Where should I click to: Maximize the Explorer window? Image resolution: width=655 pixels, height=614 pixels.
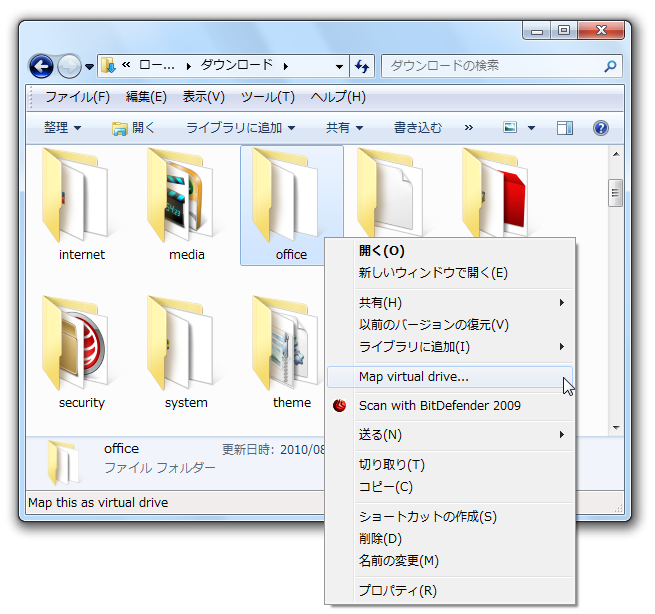coord(564,31)
